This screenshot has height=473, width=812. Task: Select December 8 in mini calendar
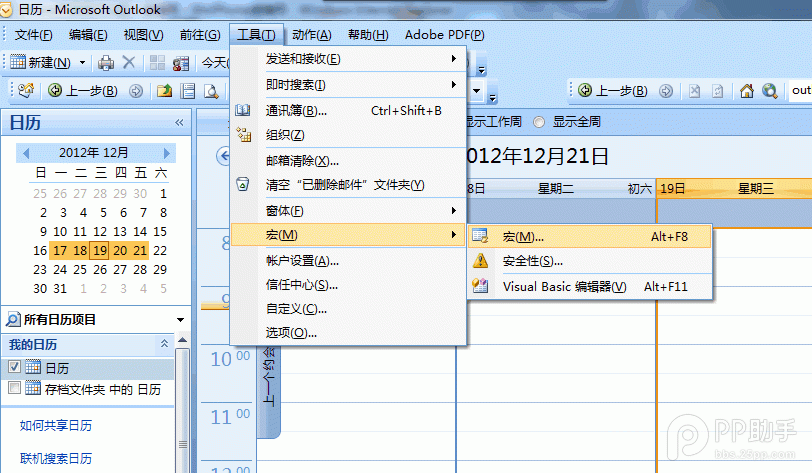click(163, 212)
